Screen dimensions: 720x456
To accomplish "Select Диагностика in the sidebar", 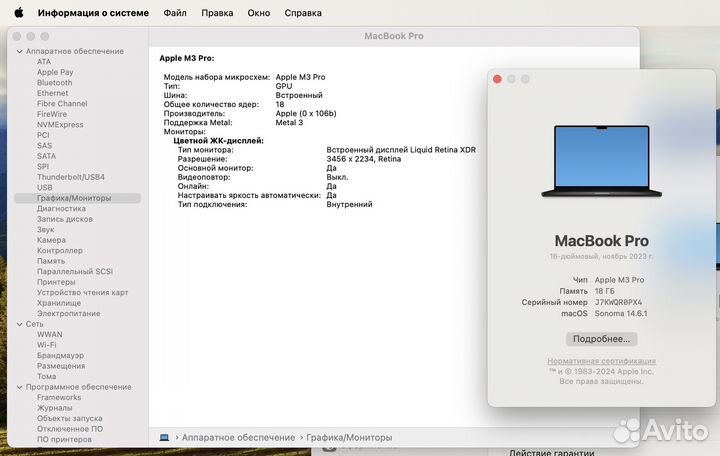I will (62, 209).
